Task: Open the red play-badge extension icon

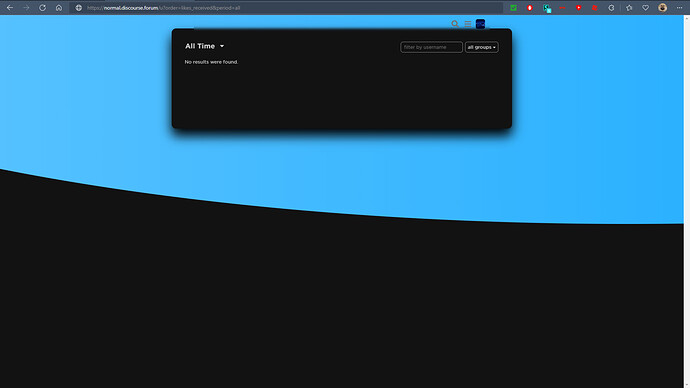Action: tap(579, 7)
